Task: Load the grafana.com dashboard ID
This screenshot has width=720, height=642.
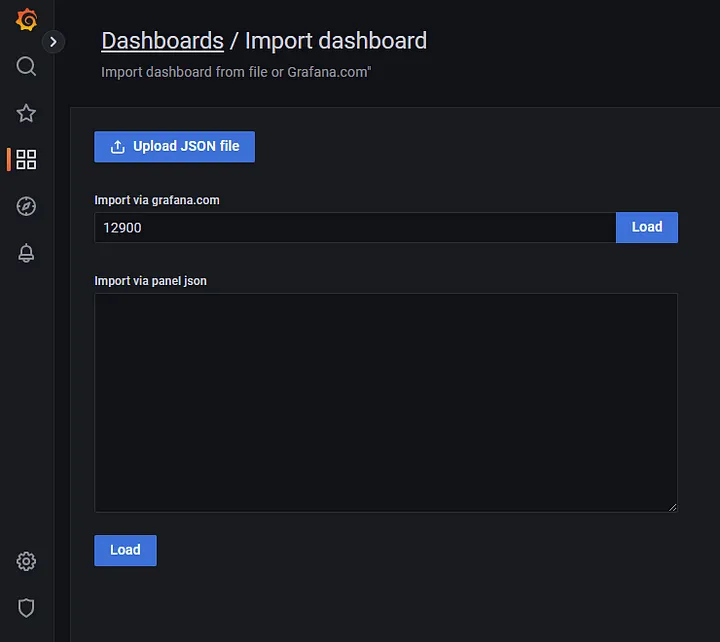Action: click(x=647, y=227)
